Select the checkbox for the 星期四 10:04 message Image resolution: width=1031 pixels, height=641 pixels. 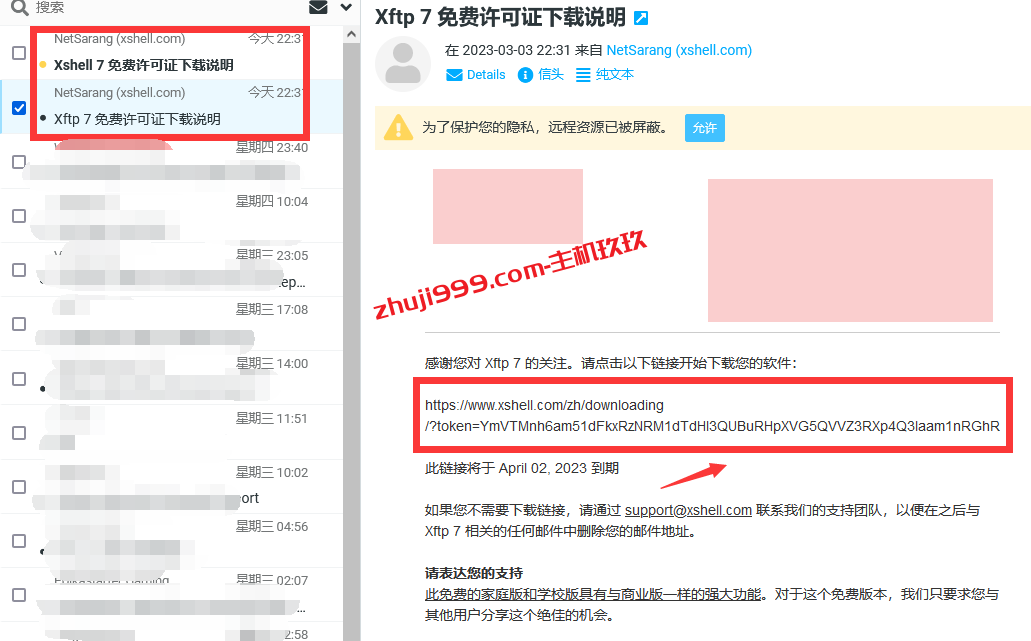19,216
